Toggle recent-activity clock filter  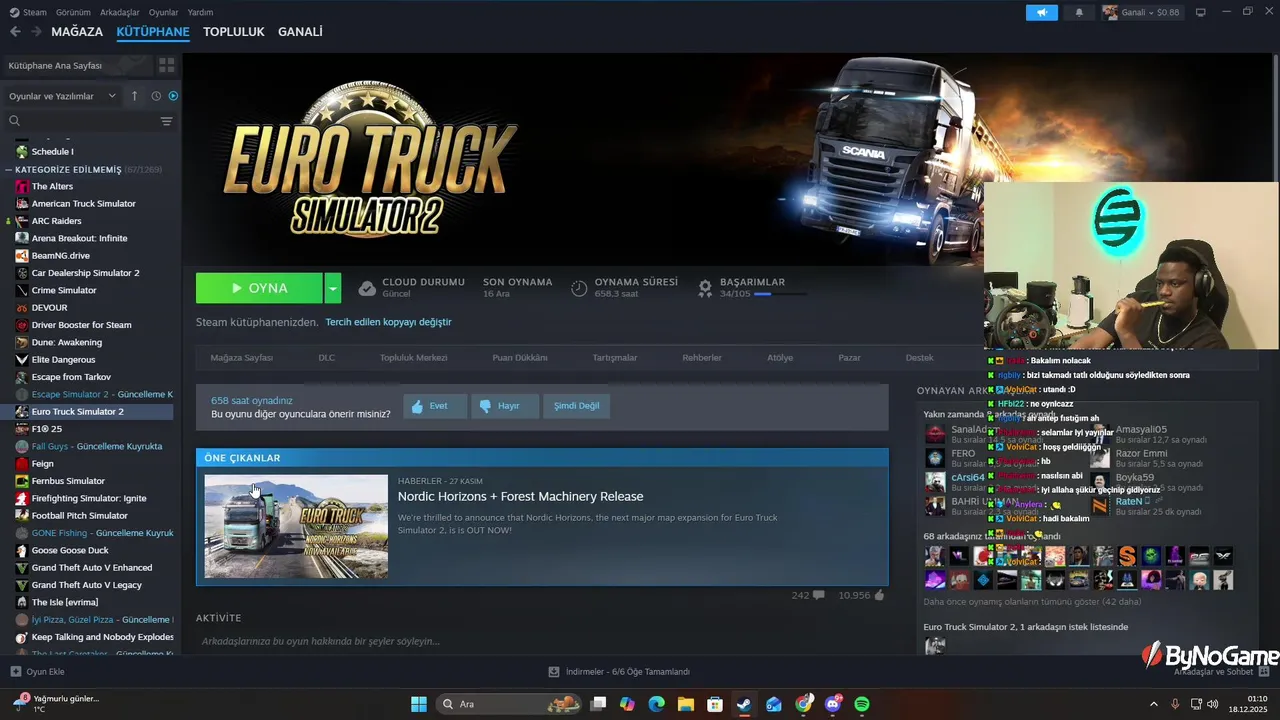tap(156, 96)
